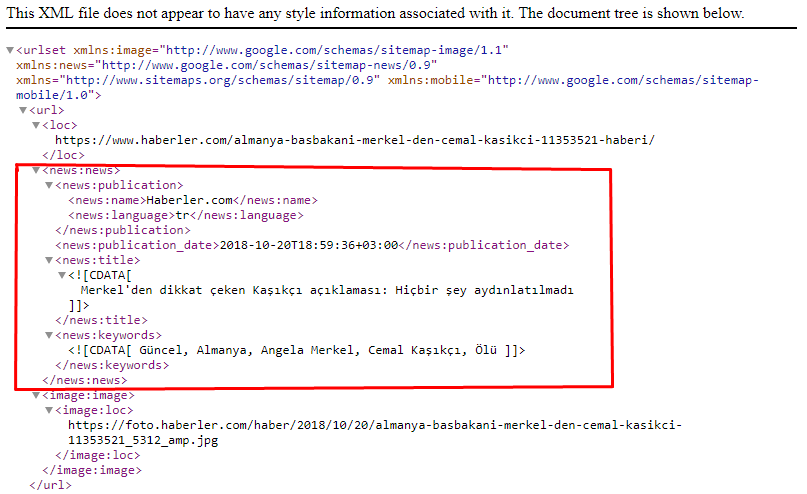Collapse the urlset root node triangle
Viewport: 807px width, 494px height.
point(10,50)
